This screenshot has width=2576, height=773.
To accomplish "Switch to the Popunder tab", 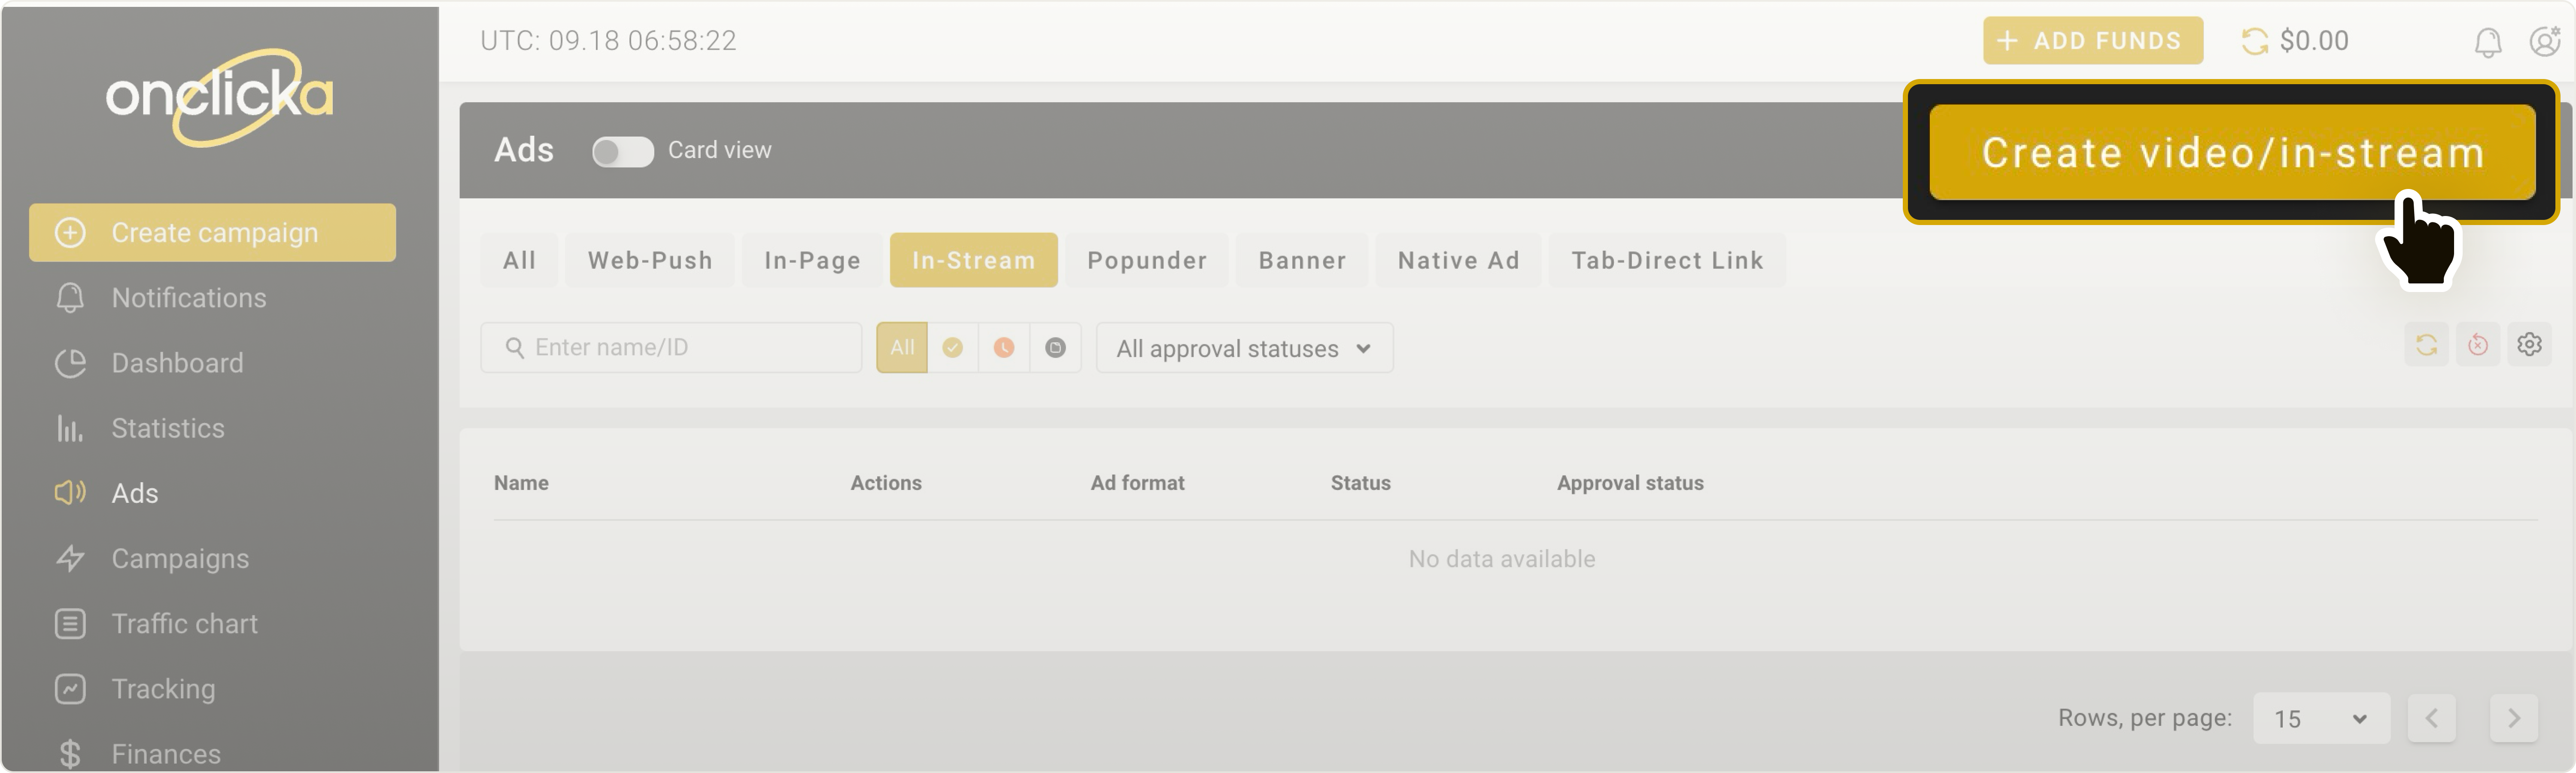I will click(x=1147, y=260).
